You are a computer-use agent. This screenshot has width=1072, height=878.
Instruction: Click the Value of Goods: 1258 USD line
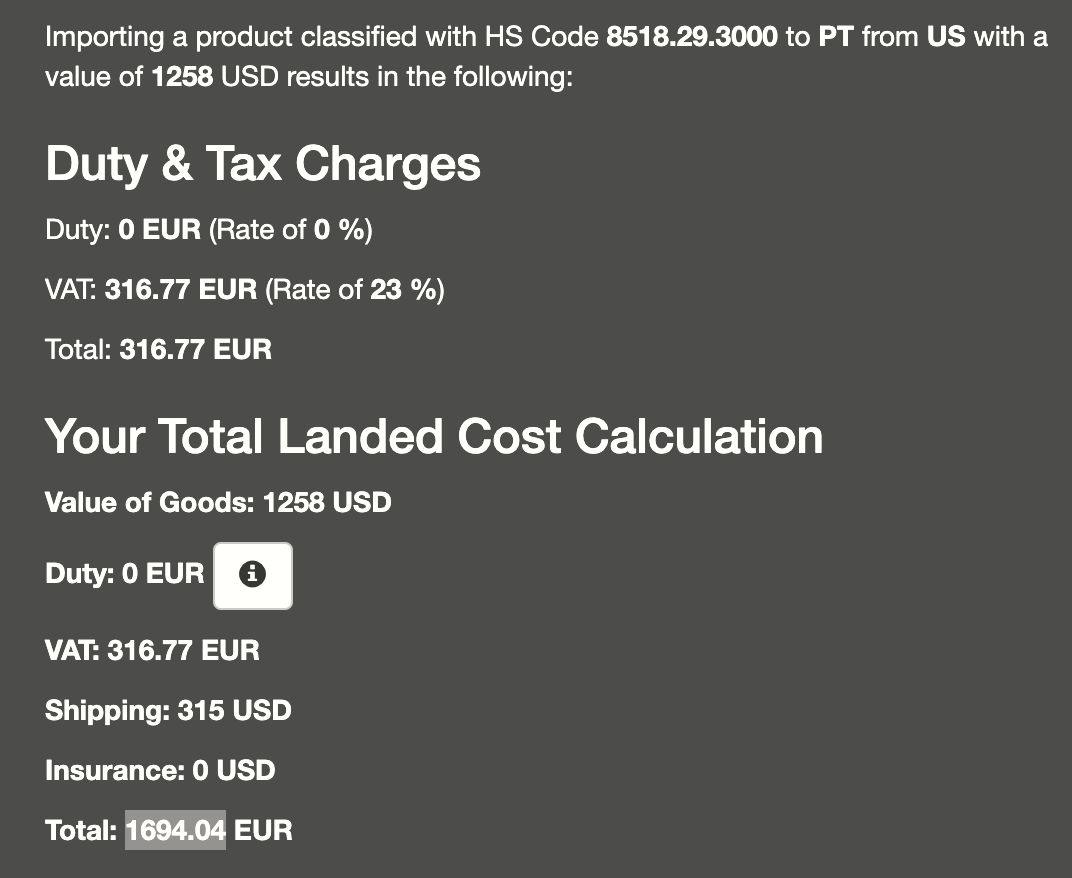218,503
